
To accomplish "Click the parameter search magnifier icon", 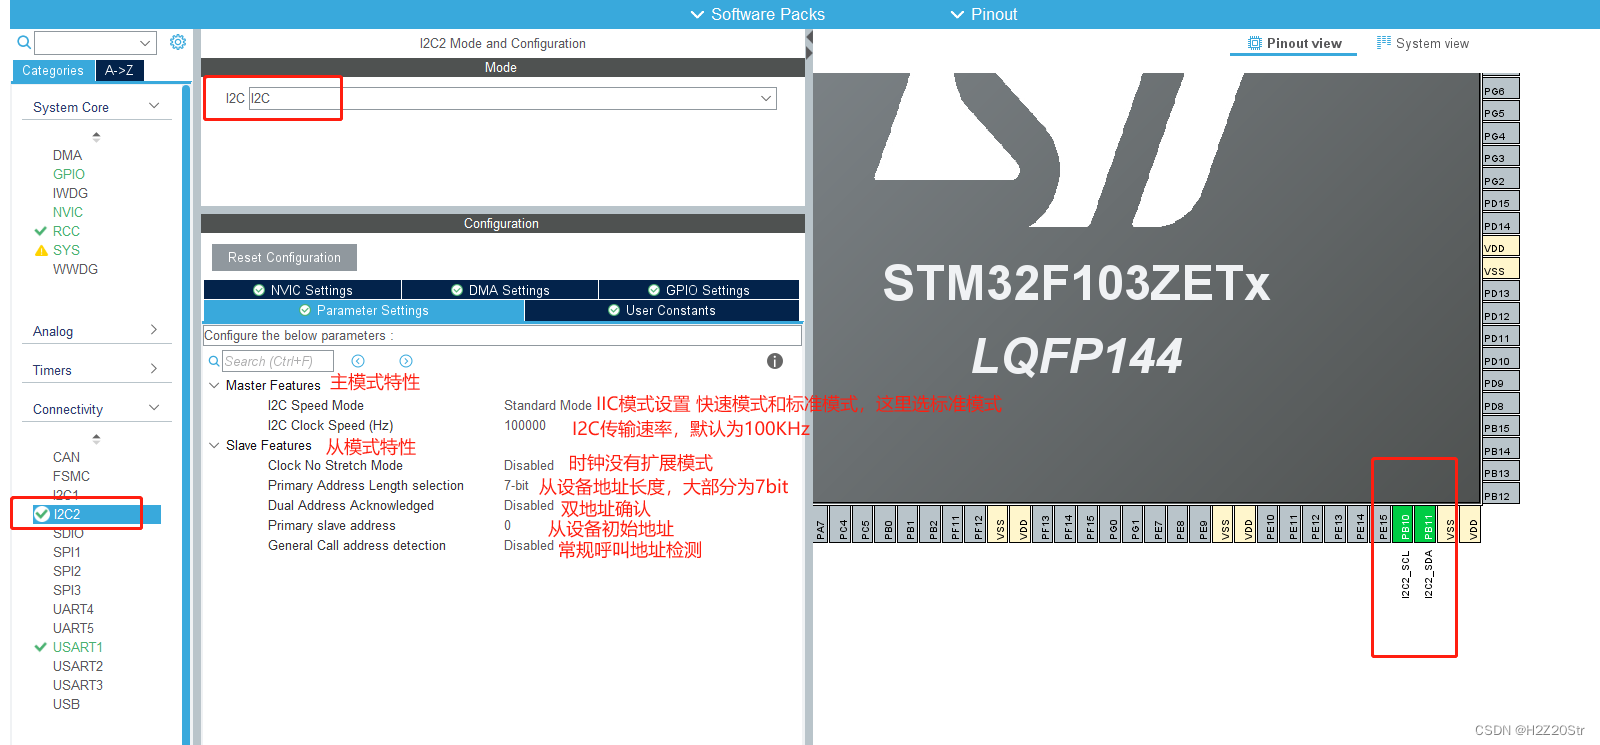I will tap(214, 361).
